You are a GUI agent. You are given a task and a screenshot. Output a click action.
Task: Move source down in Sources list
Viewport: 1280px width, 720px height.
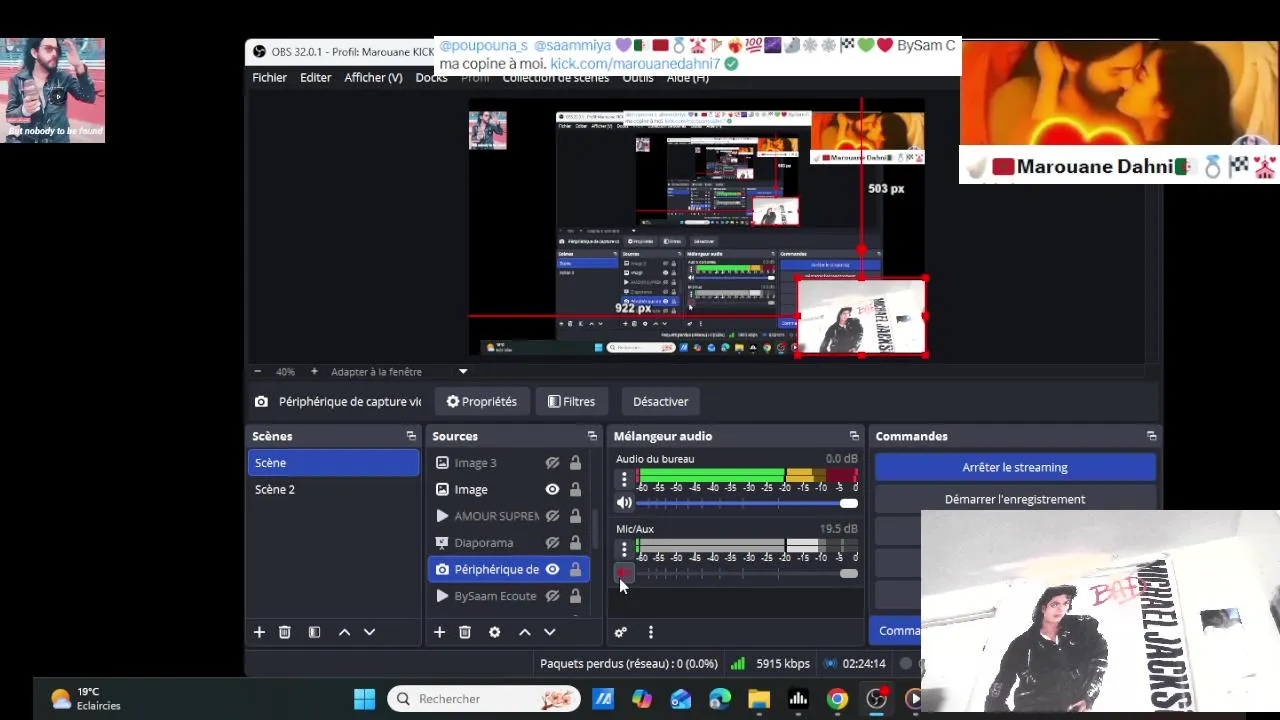pos(549,632)
